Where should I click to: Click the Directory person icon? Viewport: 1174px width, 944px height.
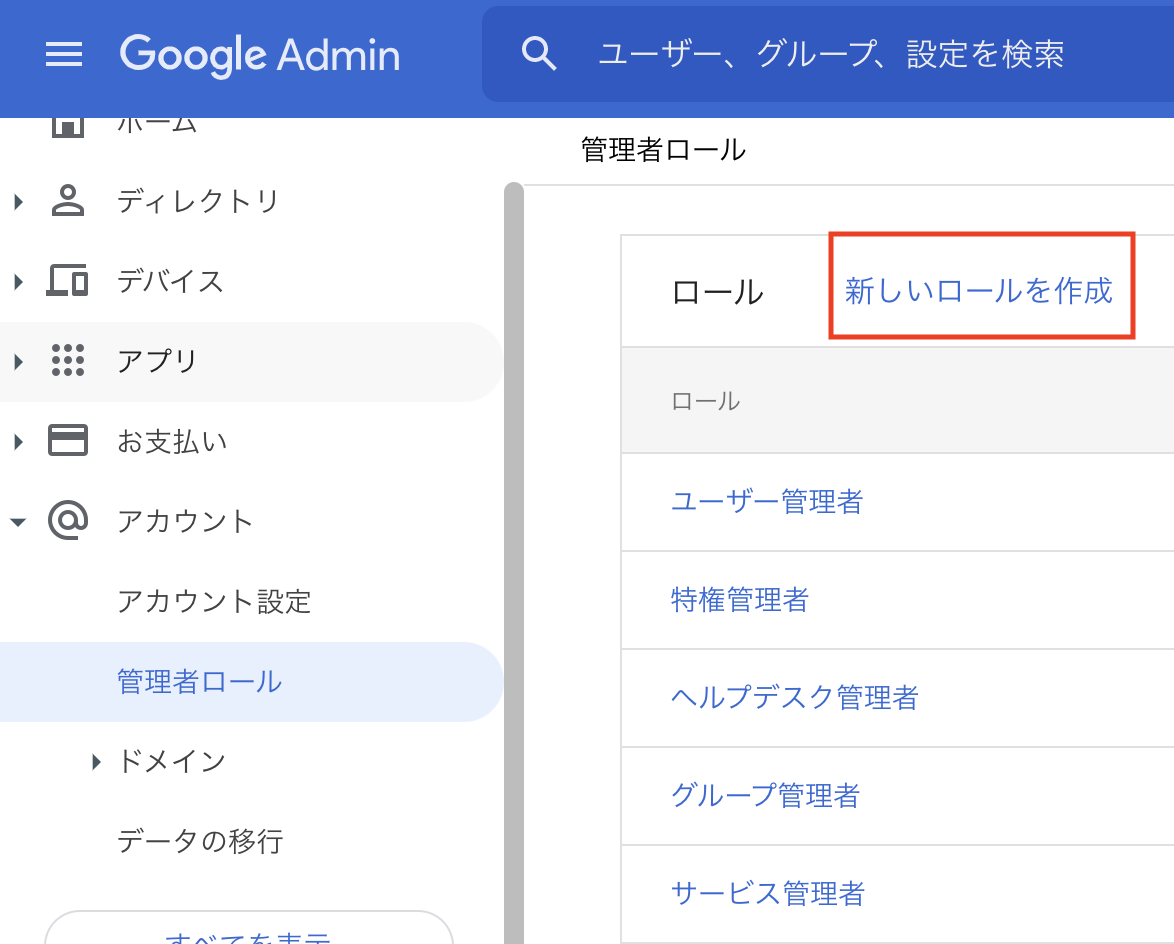coord(67,201)
